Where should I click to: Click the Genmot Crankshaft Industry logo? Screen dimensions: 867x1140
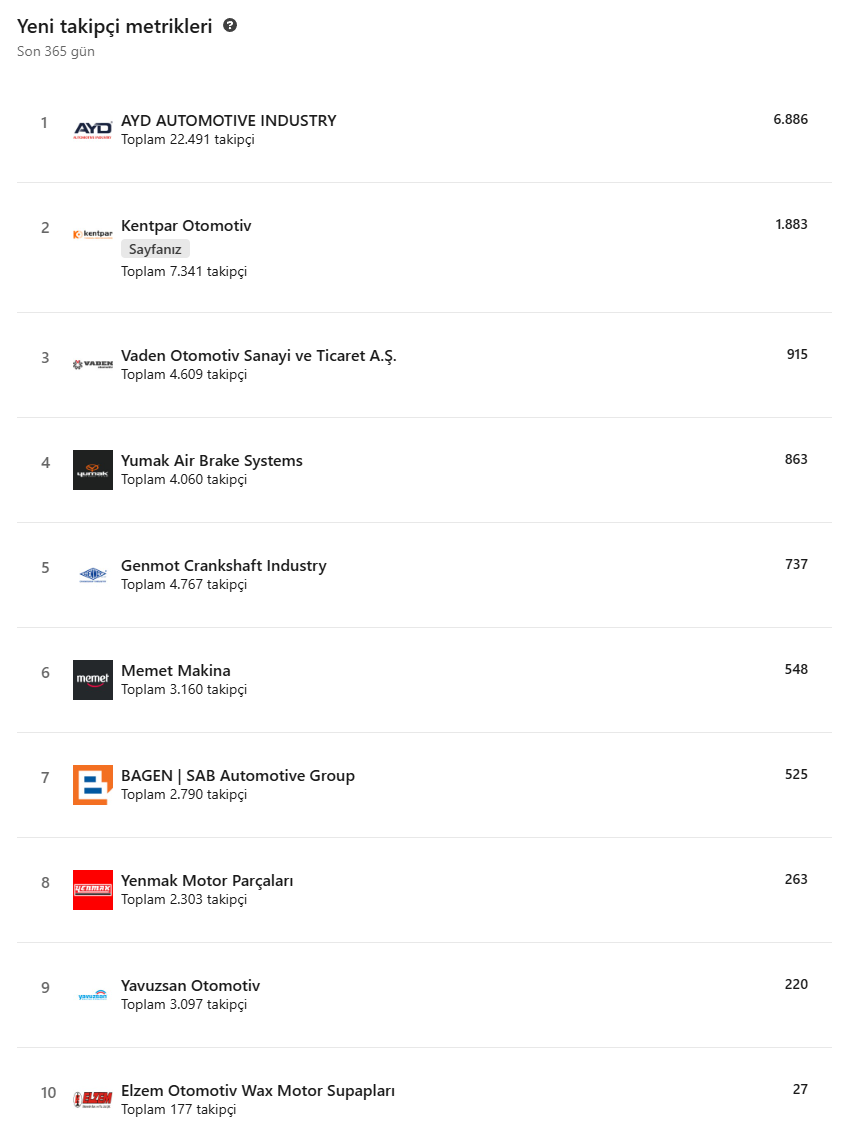tap(92, 575)
